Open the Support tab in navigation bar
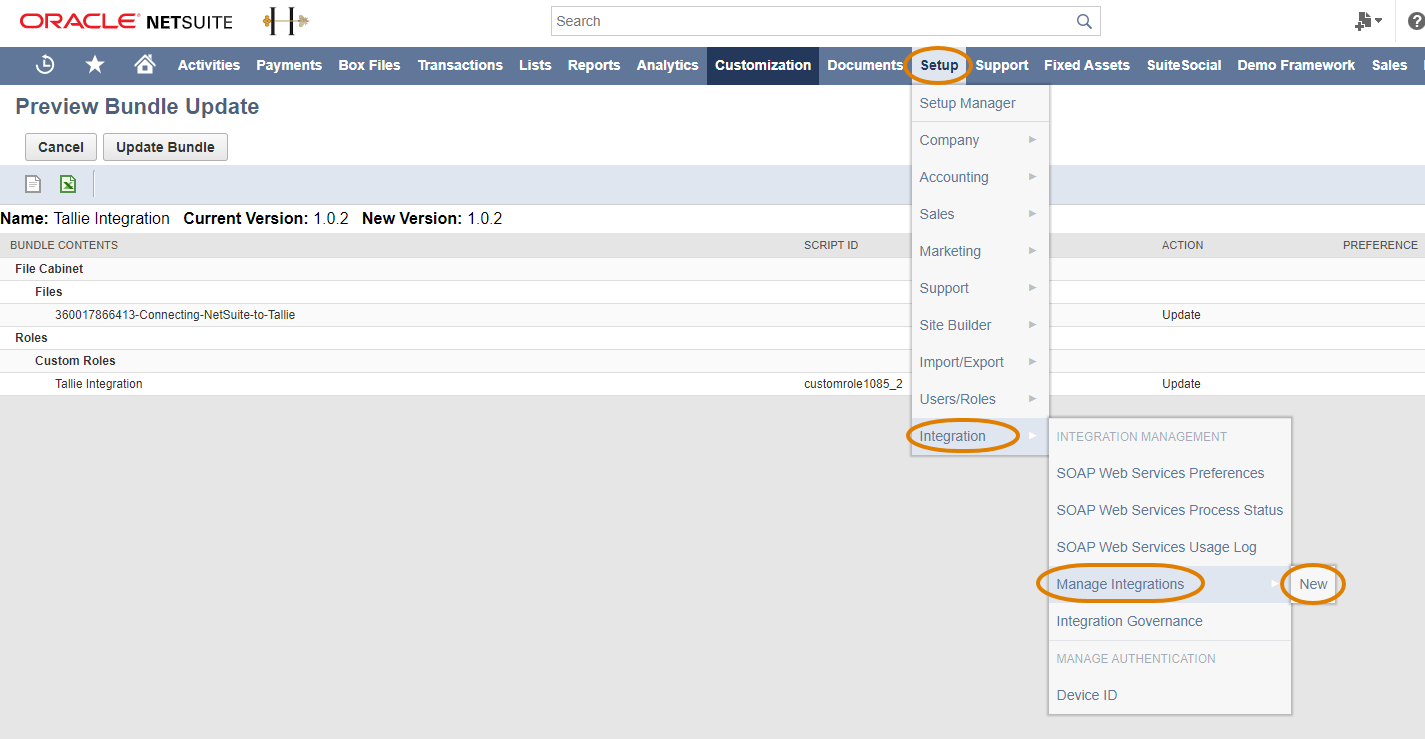The height and width of the screenshot is (739, 1425). tap(1002, 65)
